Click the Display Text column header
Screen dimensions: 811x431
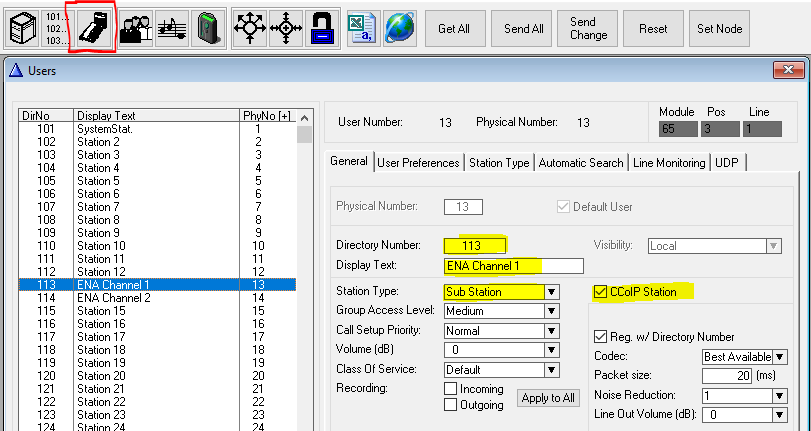point(157,115)
